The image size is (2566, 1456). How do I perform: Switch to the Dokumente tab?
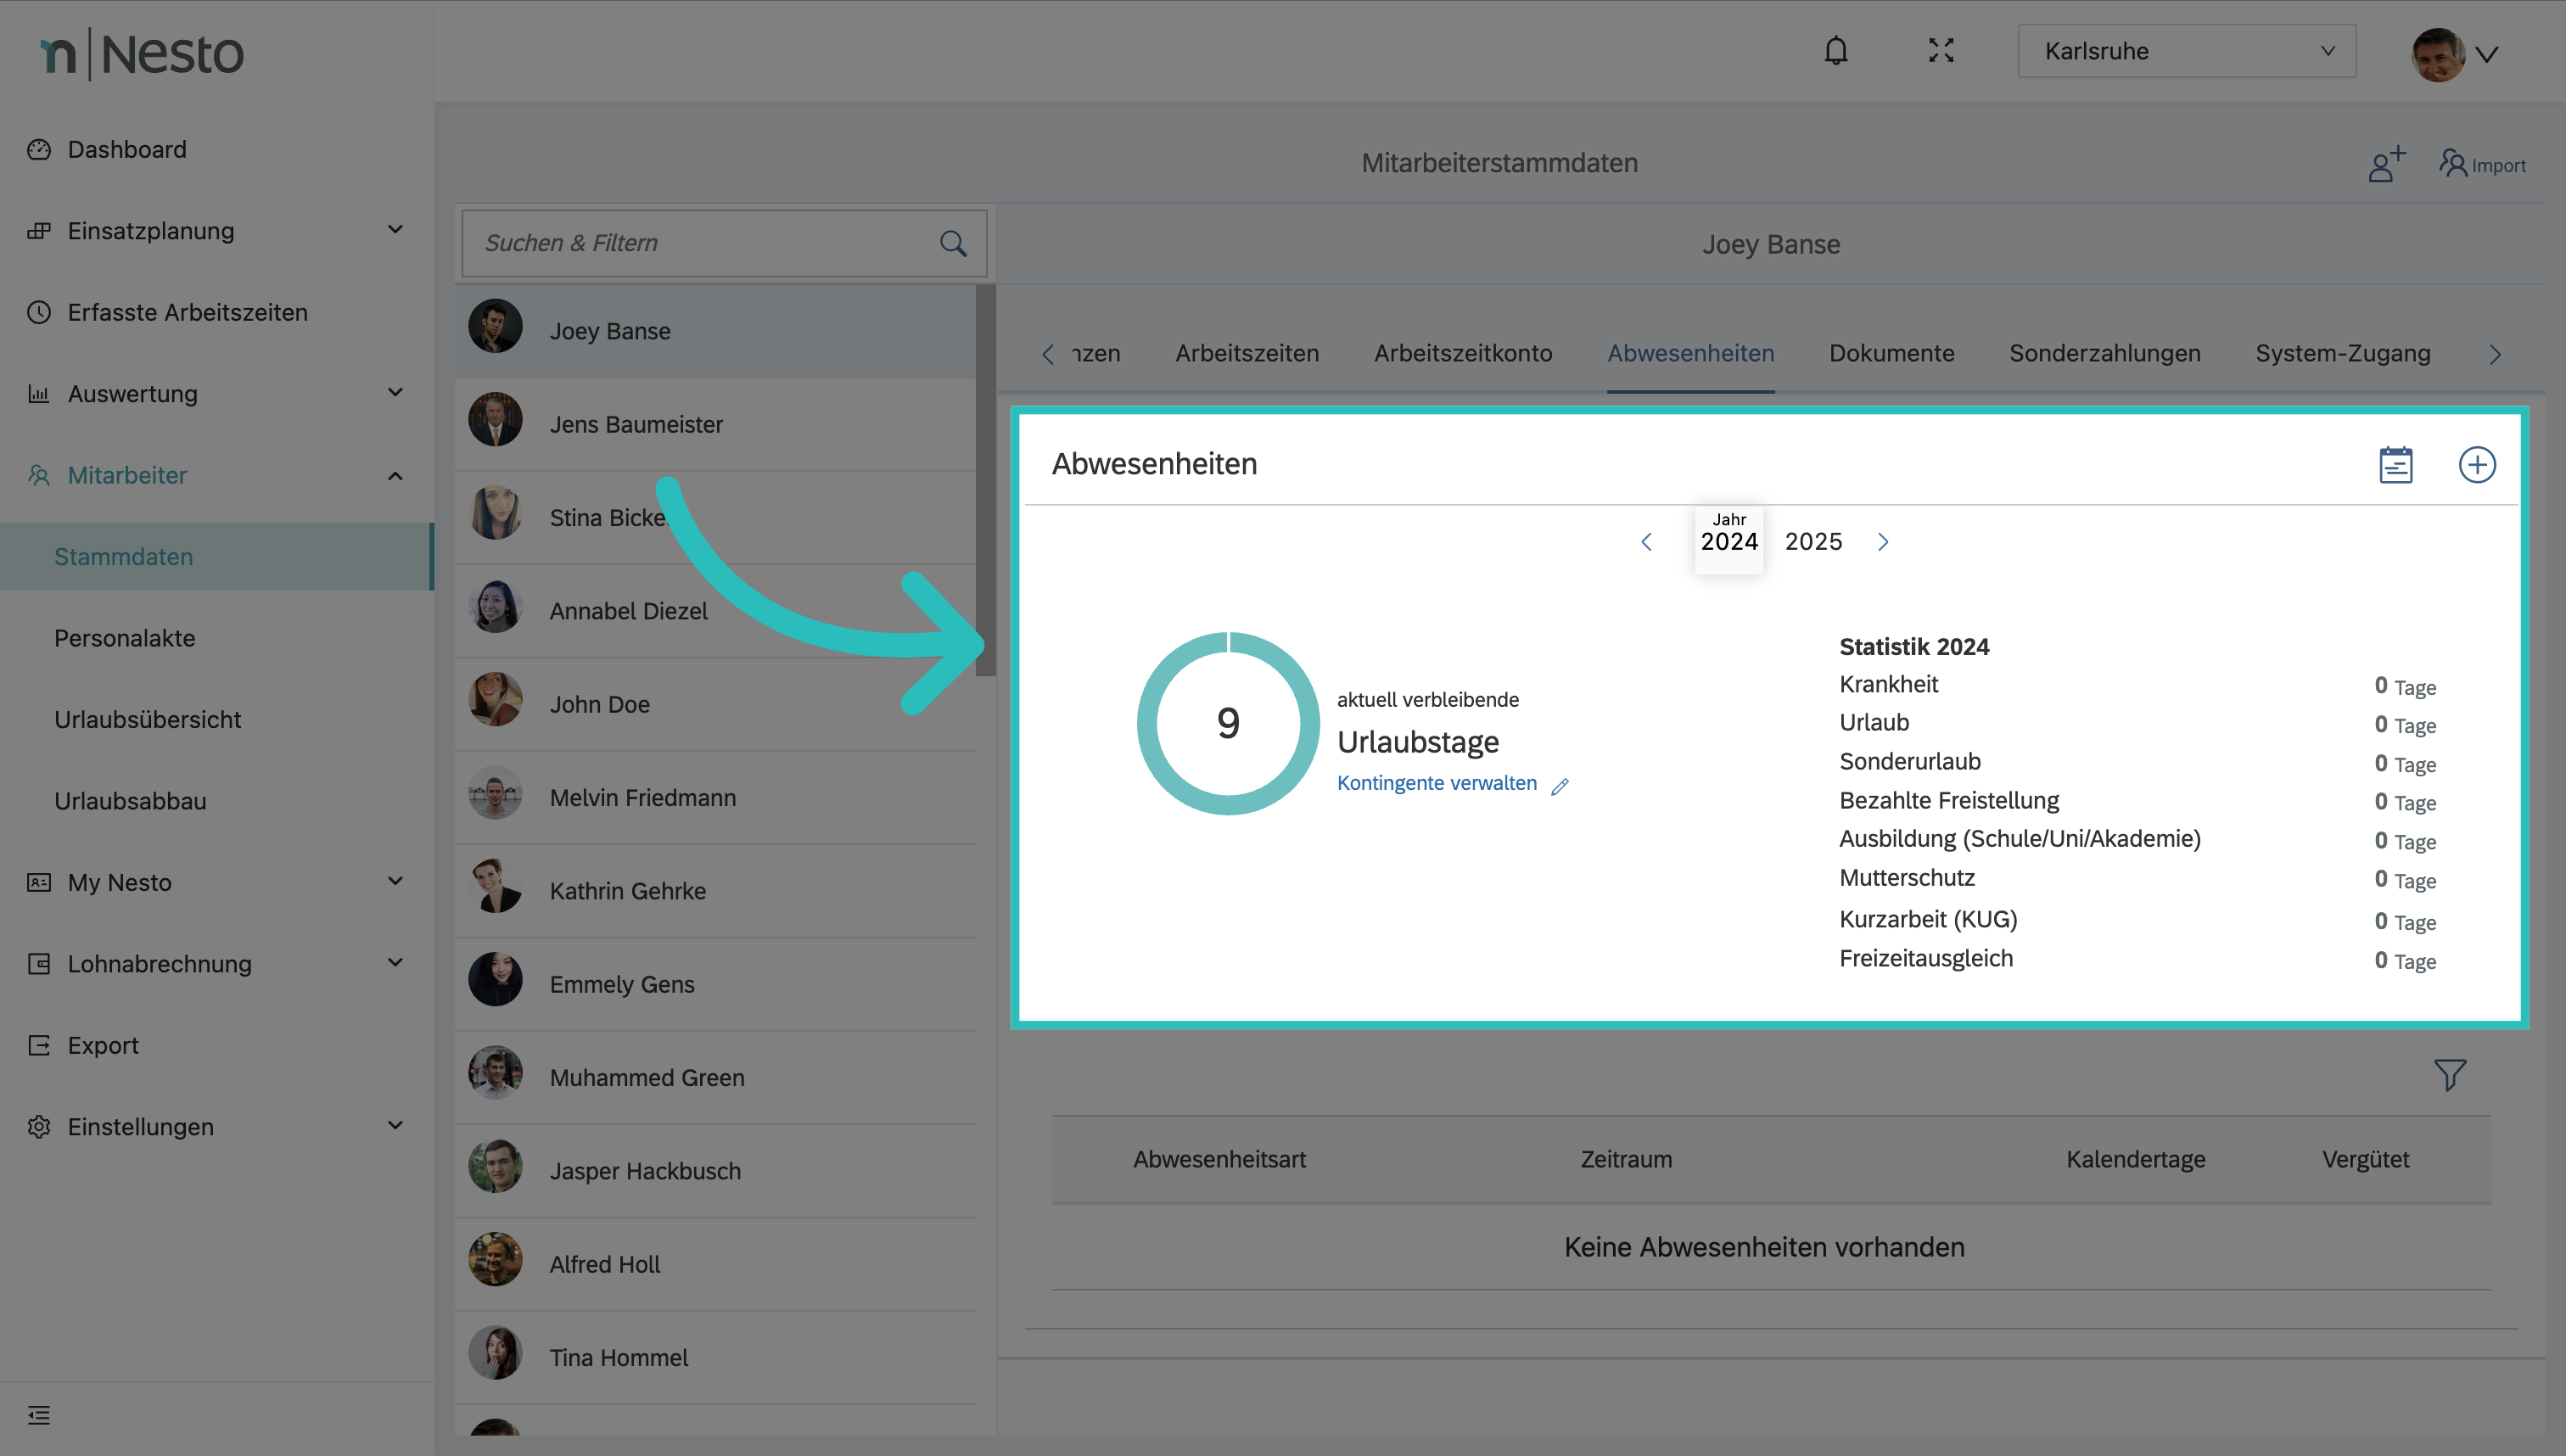click(x=1891, y=353)
